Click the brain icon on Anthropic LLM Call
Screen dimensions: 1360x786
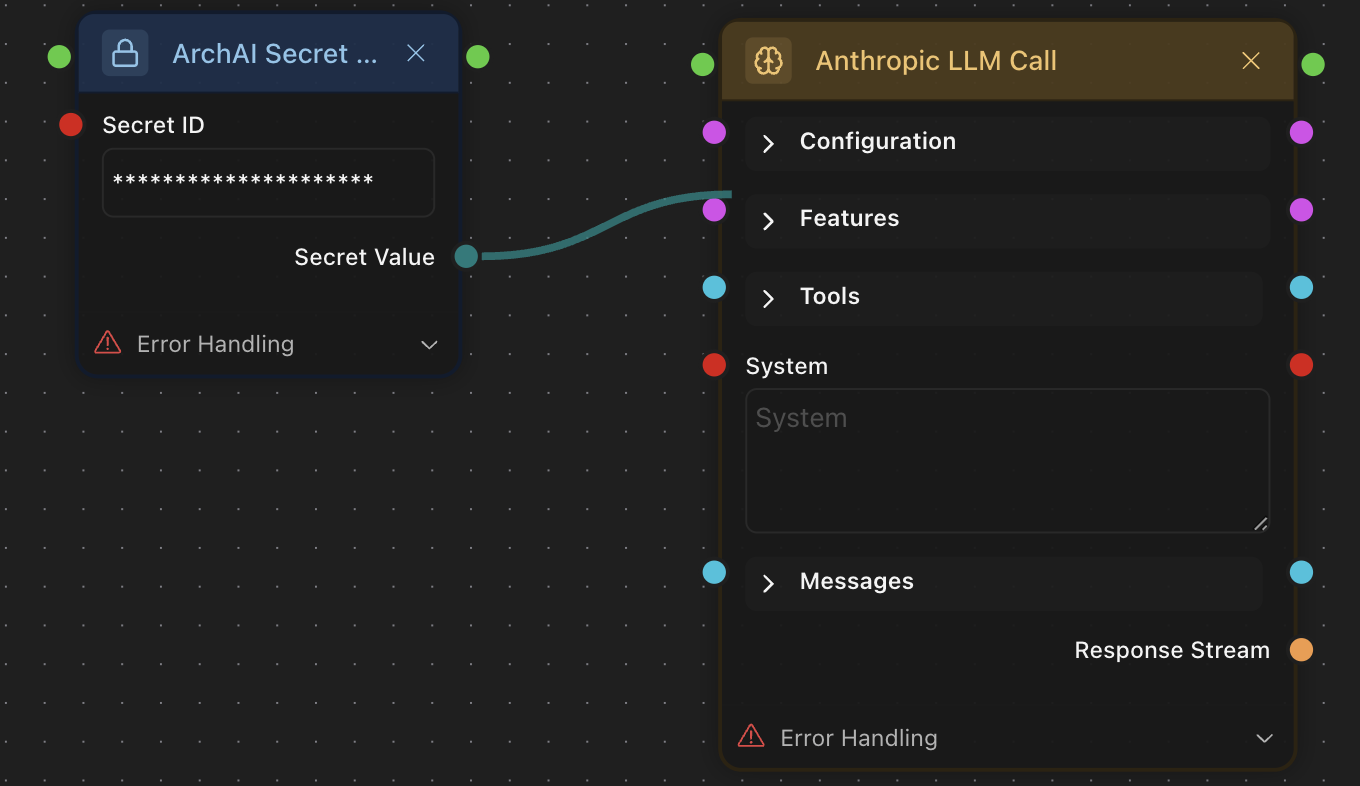(768, 61)
